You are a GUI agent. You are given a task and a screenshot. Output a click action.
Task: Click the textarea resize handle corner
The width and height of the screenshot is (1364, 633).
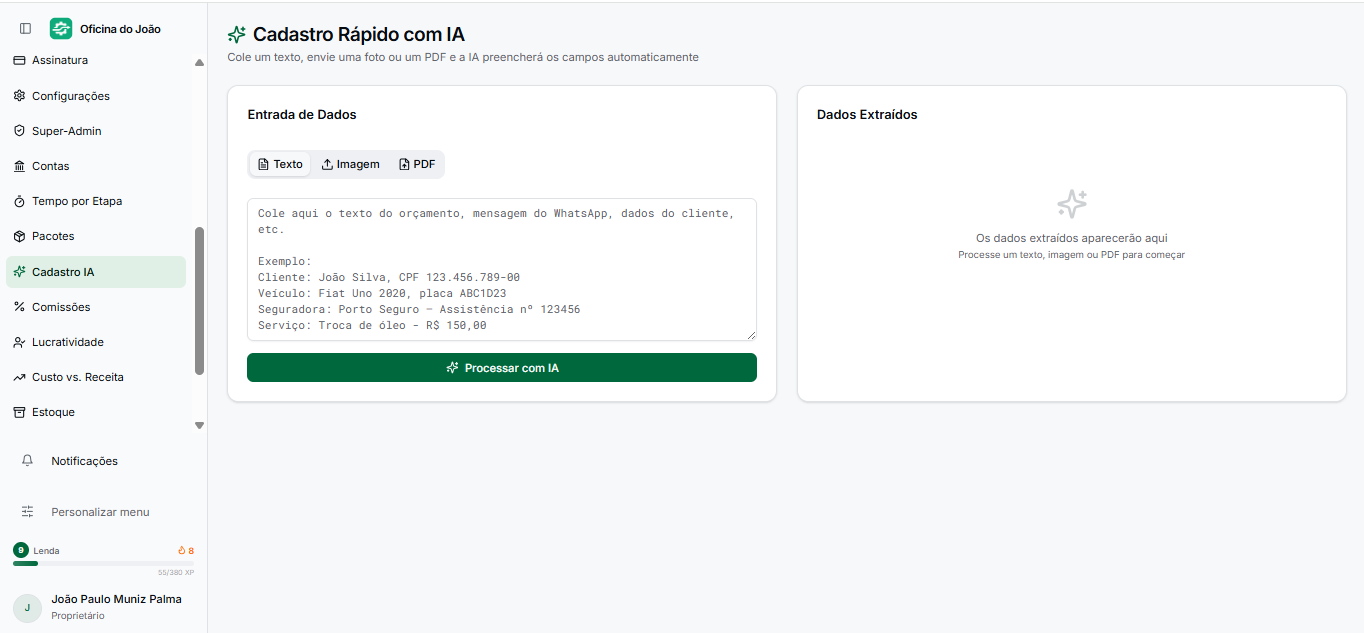(751, 335)
